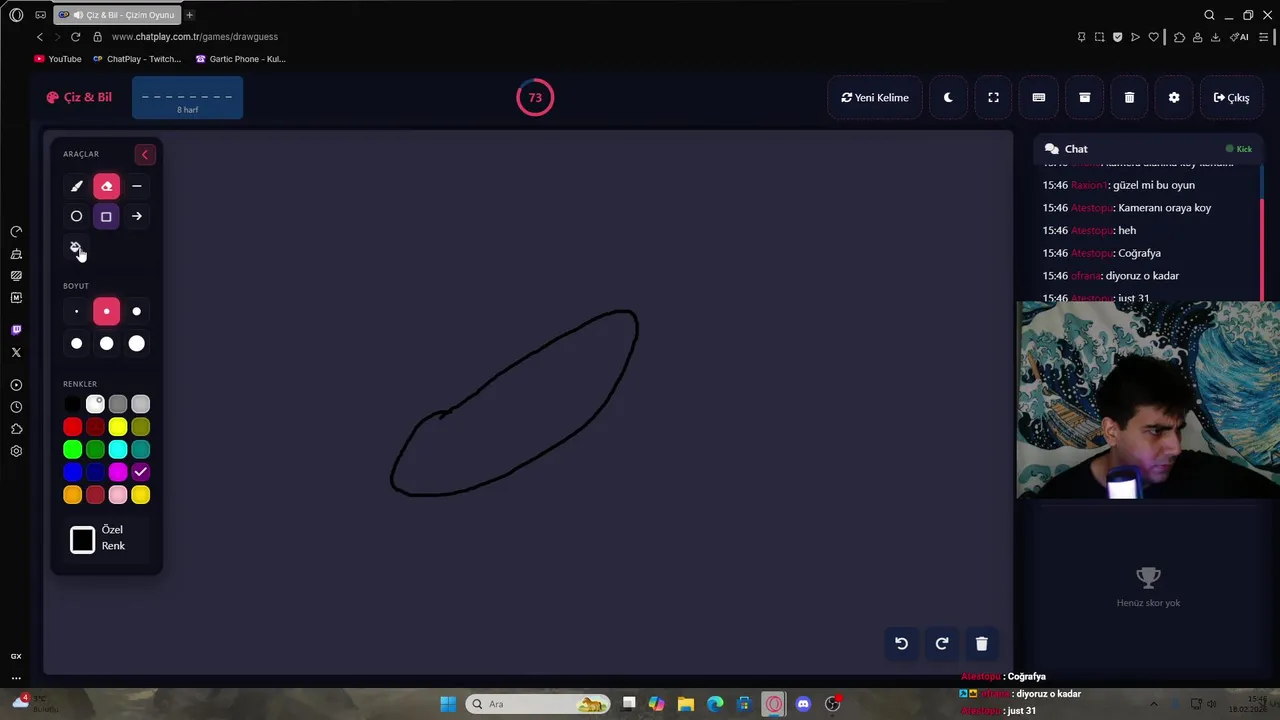This screenshot has height=720, width=1280.
Task: Pick the pink color swatch
Action: (x=118, y=495)
